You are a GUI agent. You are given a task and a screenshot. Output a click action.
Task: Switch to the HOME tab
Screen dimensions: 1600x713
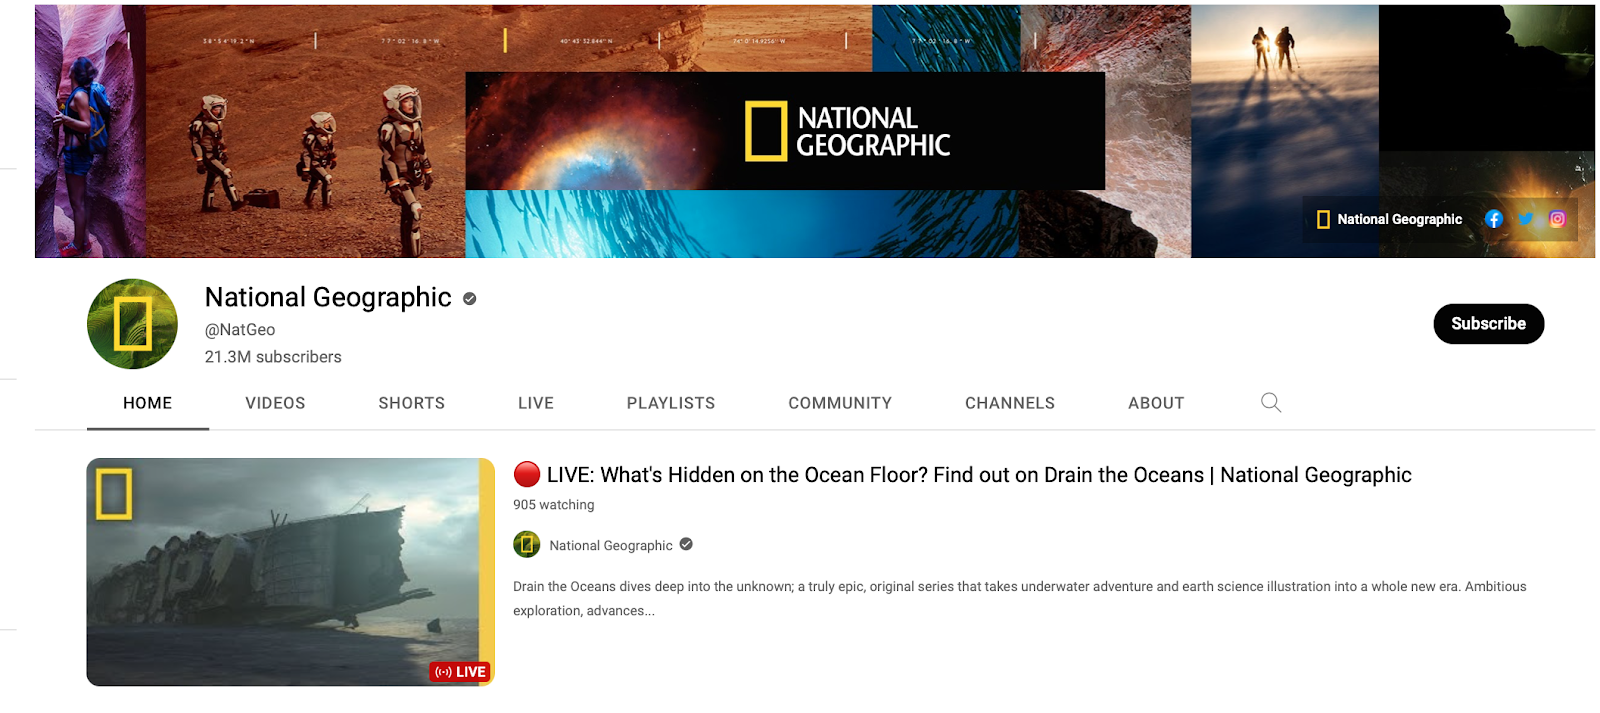pos(148,403)
